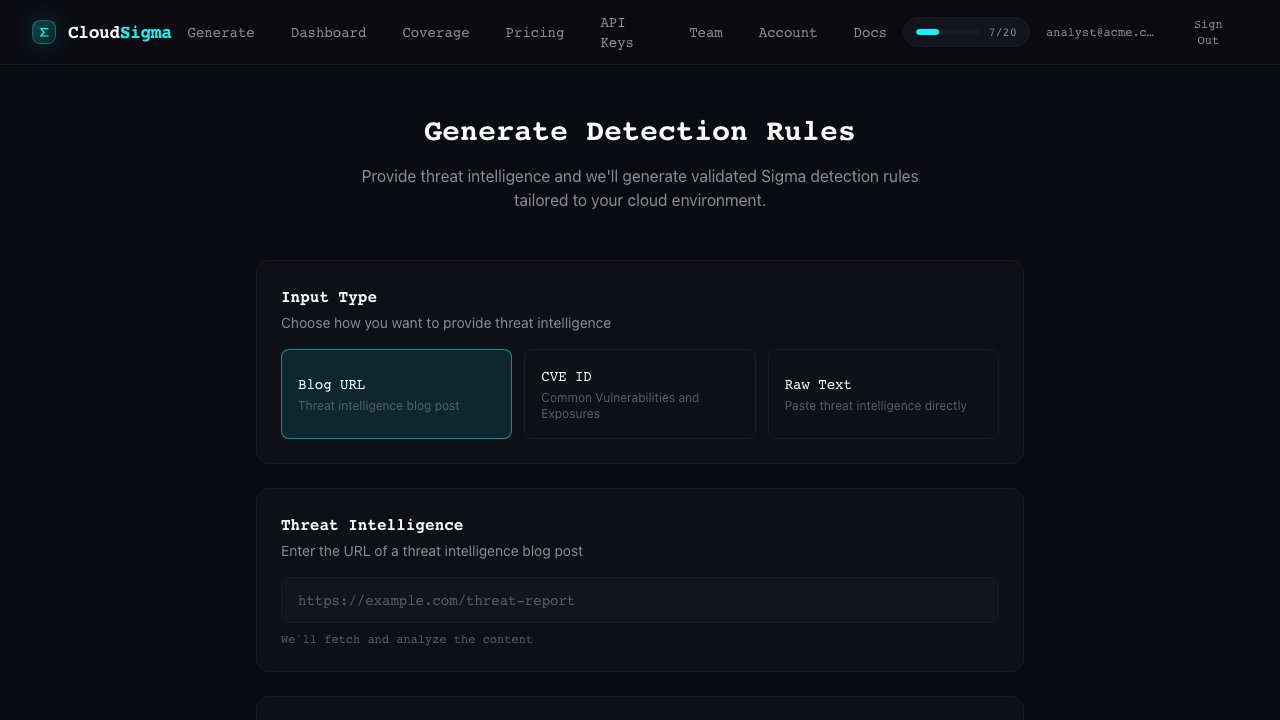Visit the Account page

coord(787,32)
